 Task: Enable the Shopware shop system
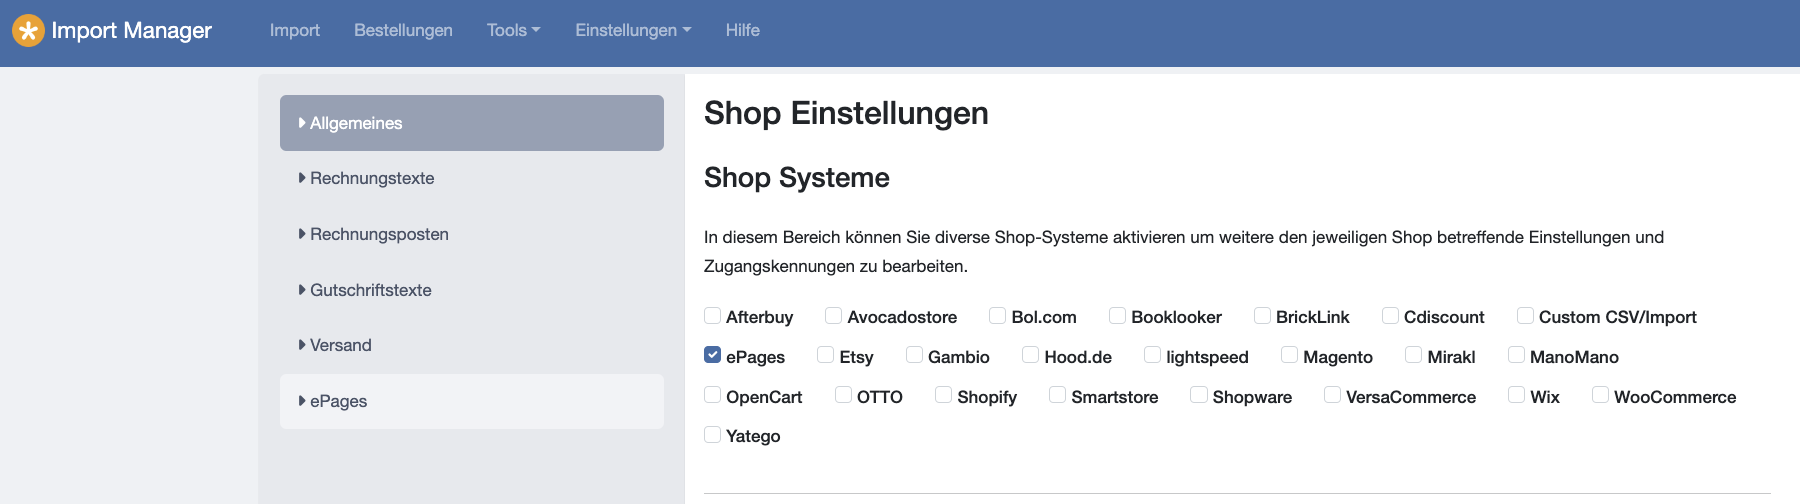[1198, 395]
